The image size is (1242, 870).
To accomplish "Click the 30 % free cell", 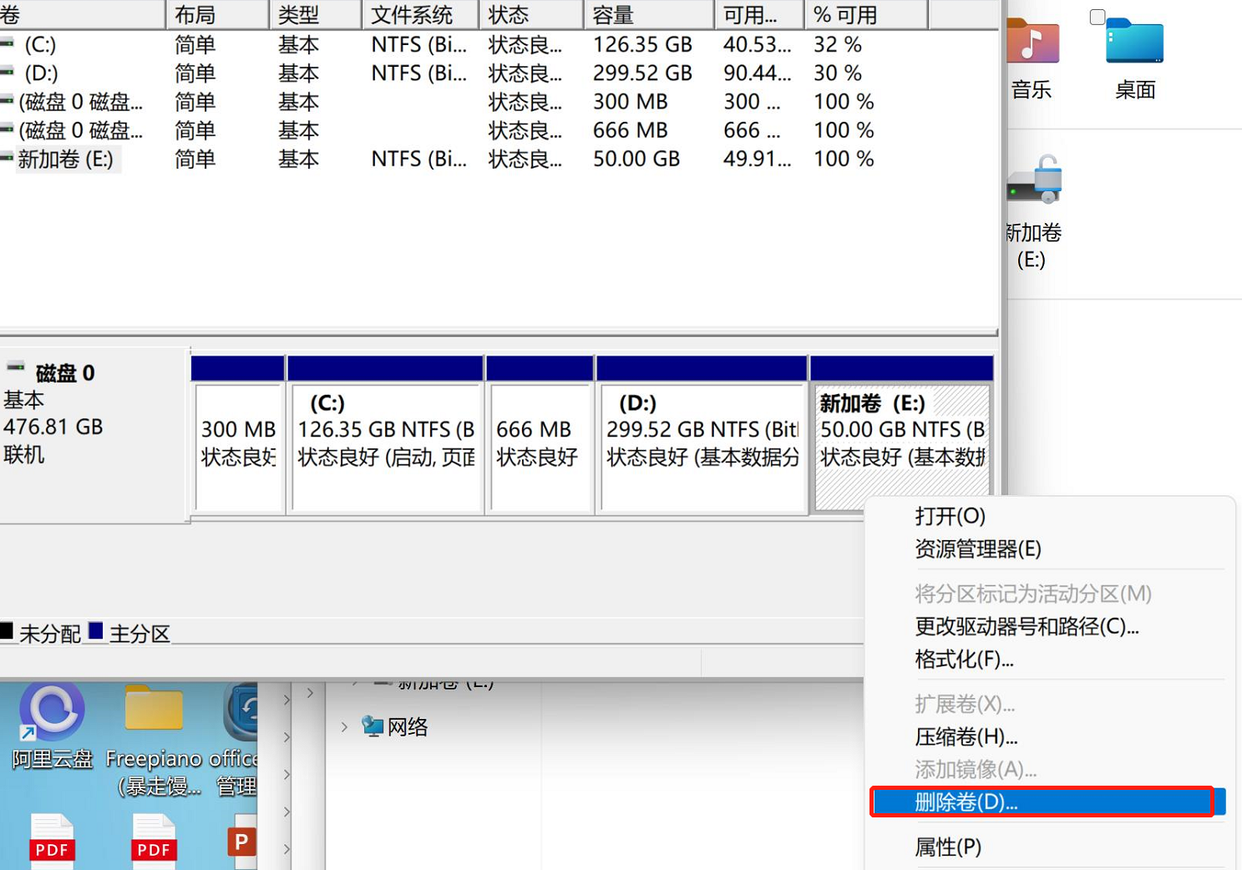I will coord(838,73).
